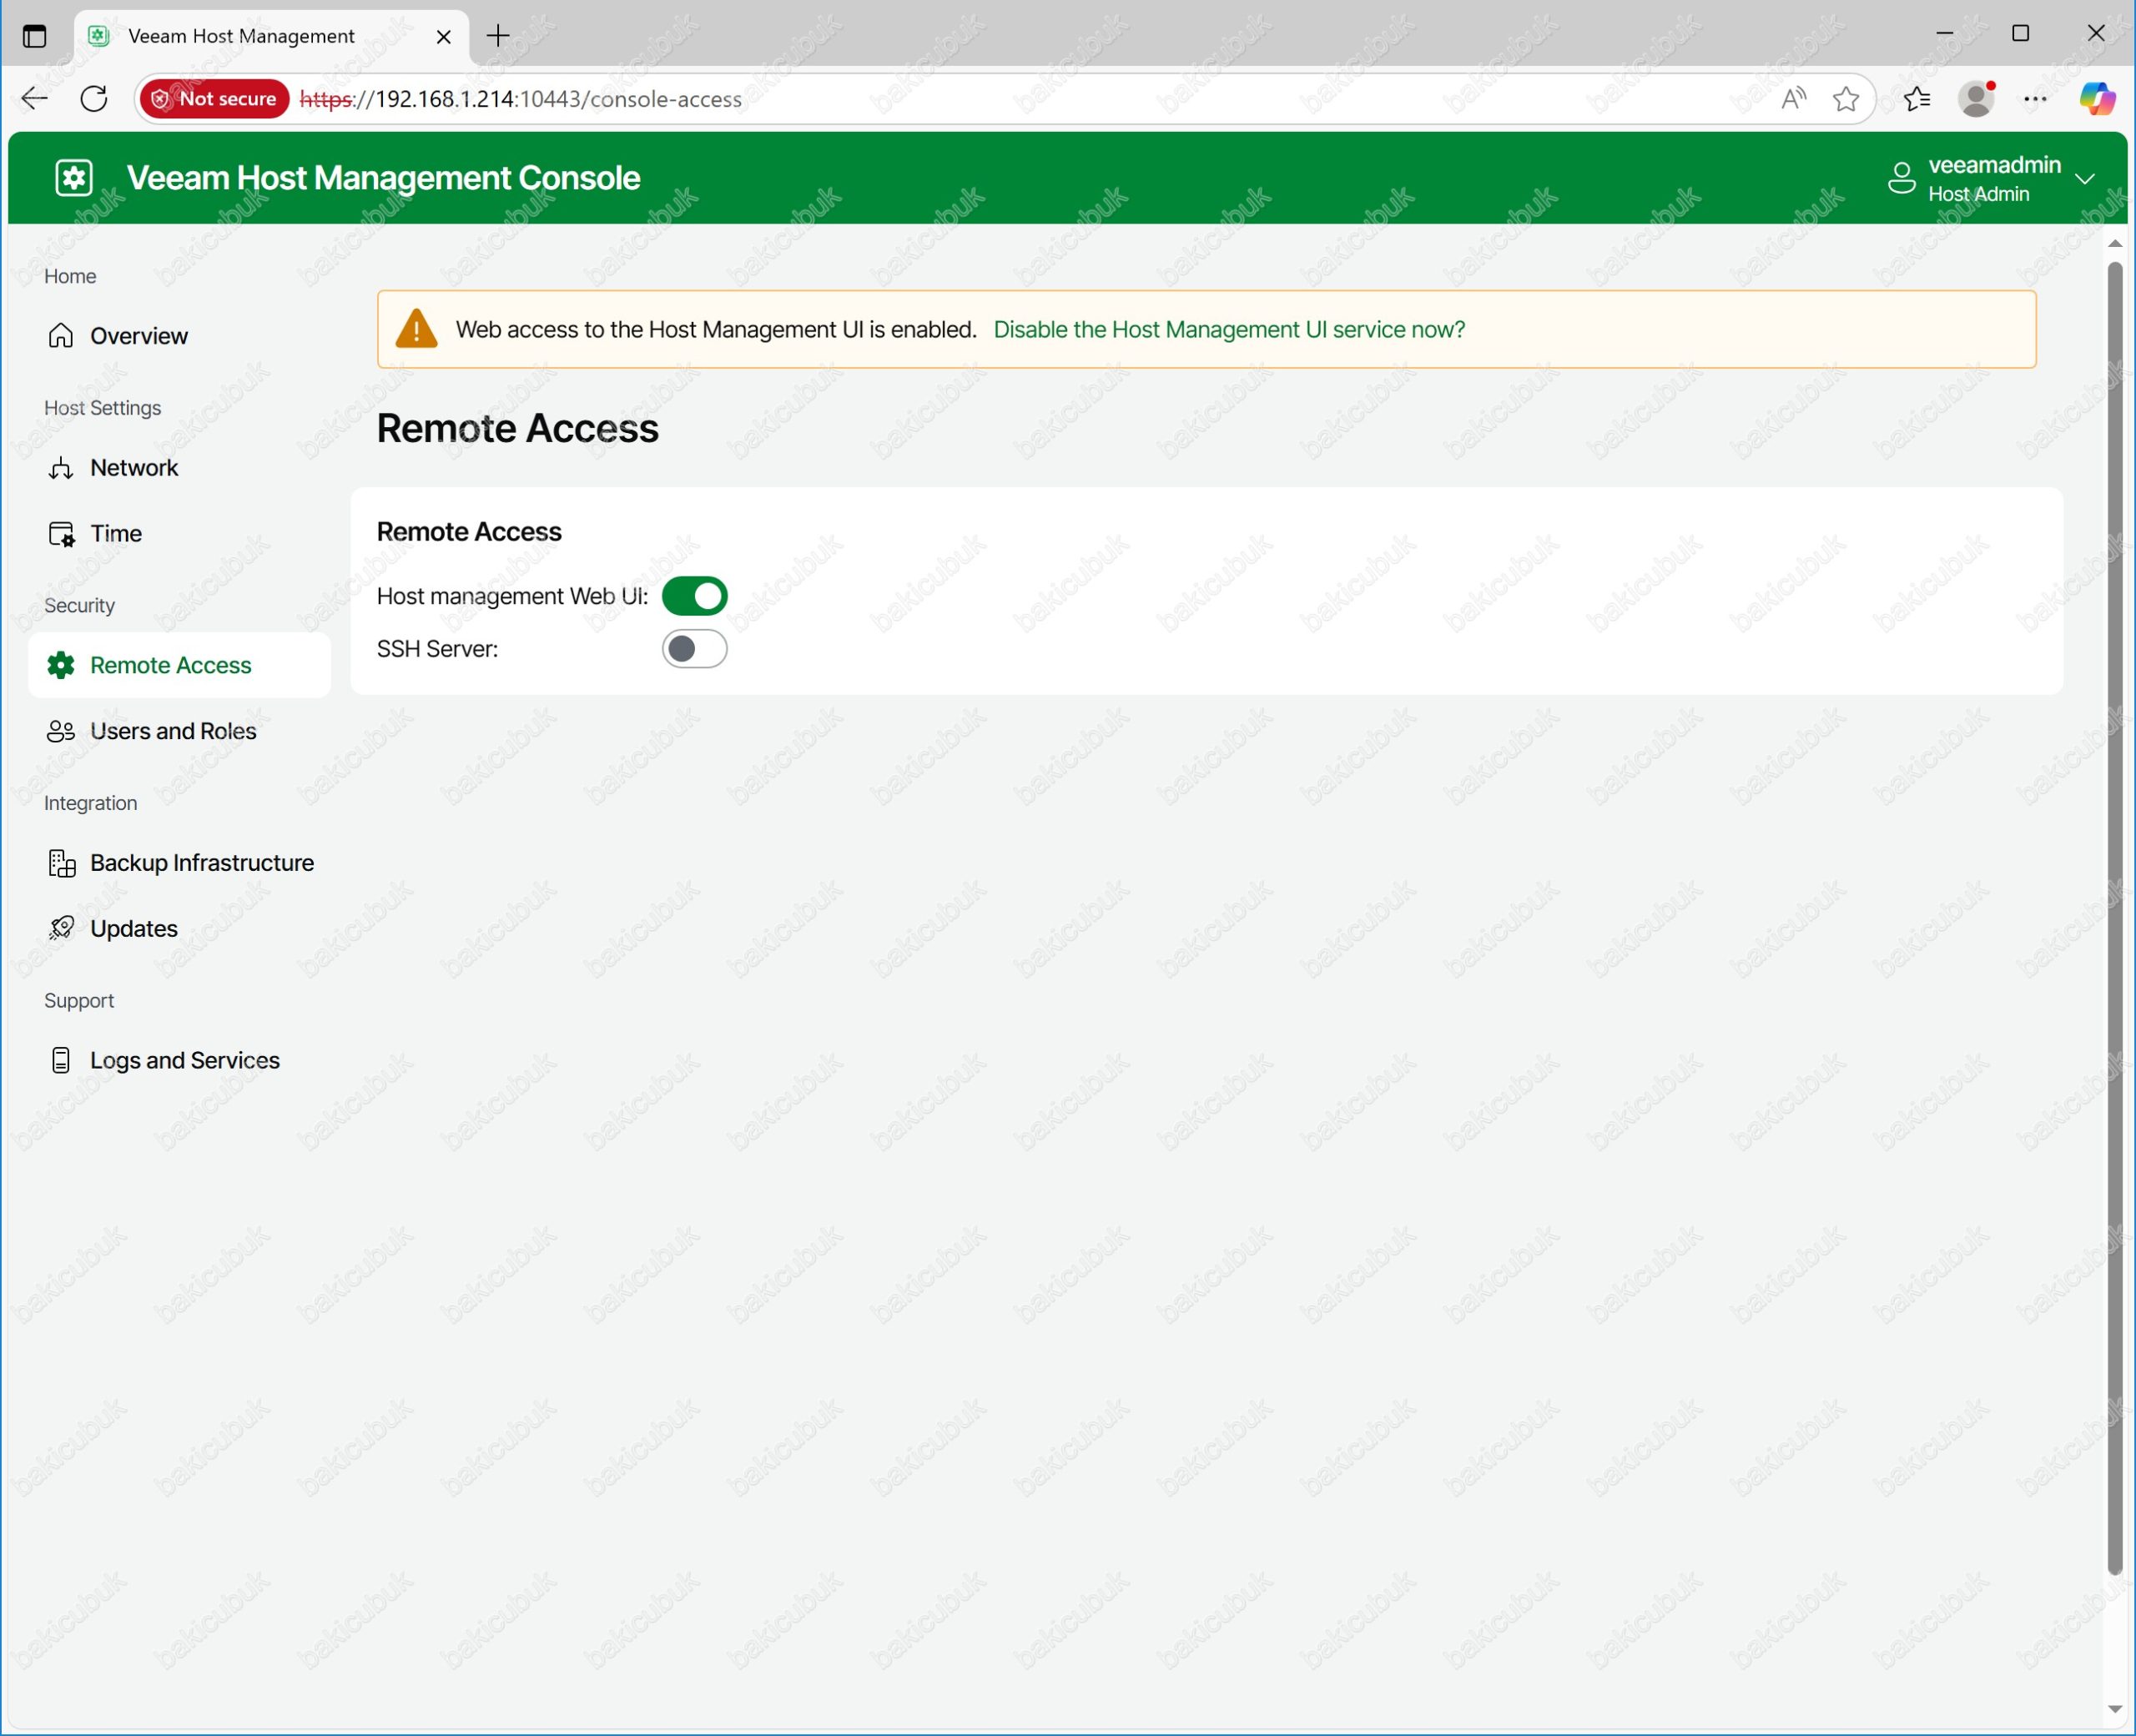Click the browser refresh button
The width and height of the screenshot is (2136, 1736).
tap(94, 98)
